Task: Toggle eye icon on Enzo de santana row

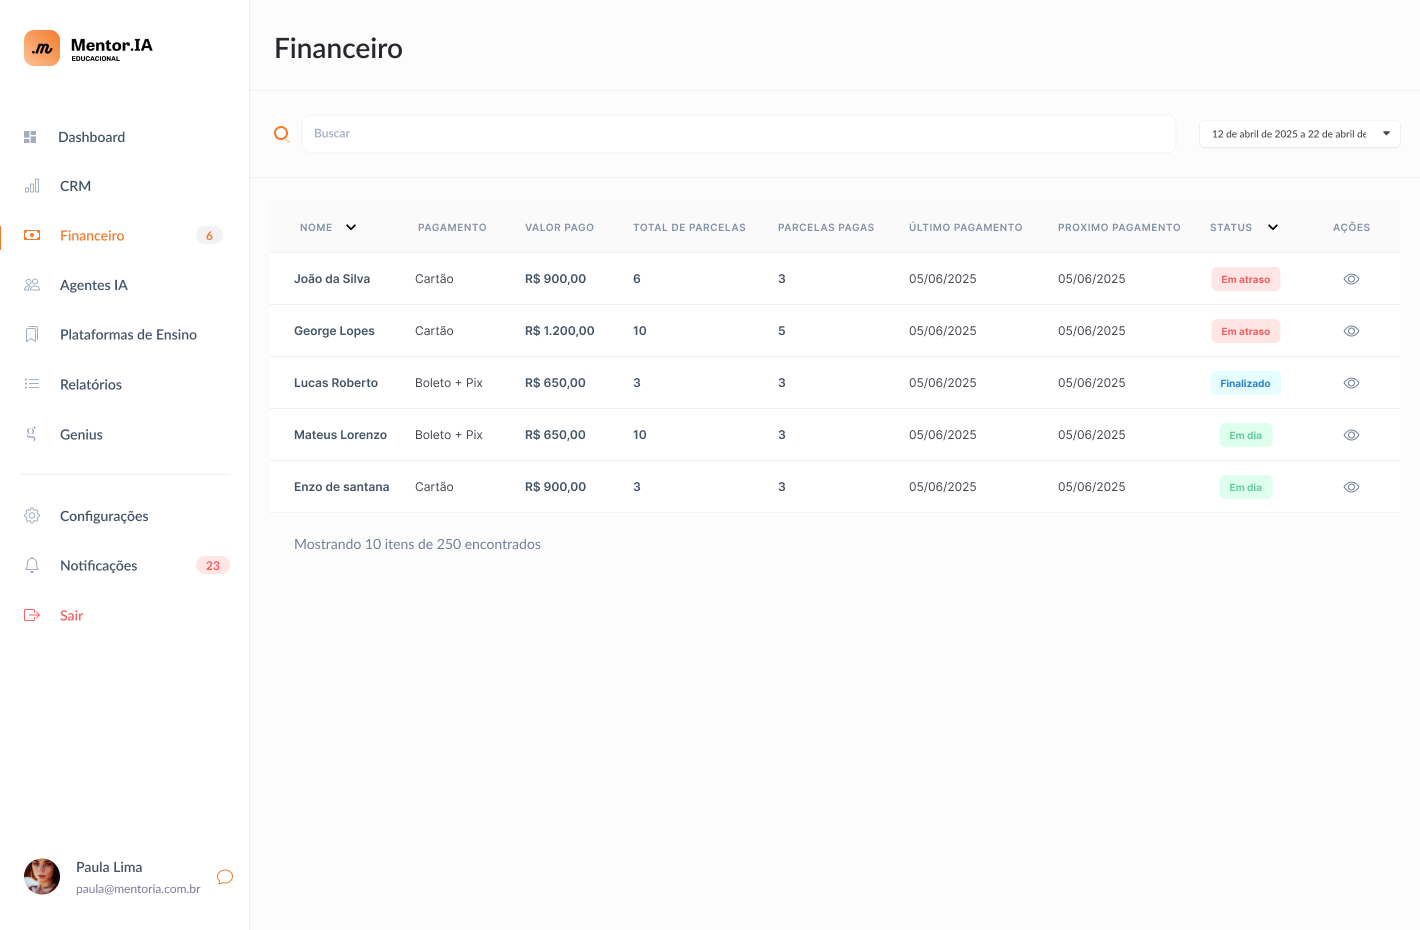Action: point(1351,487)
